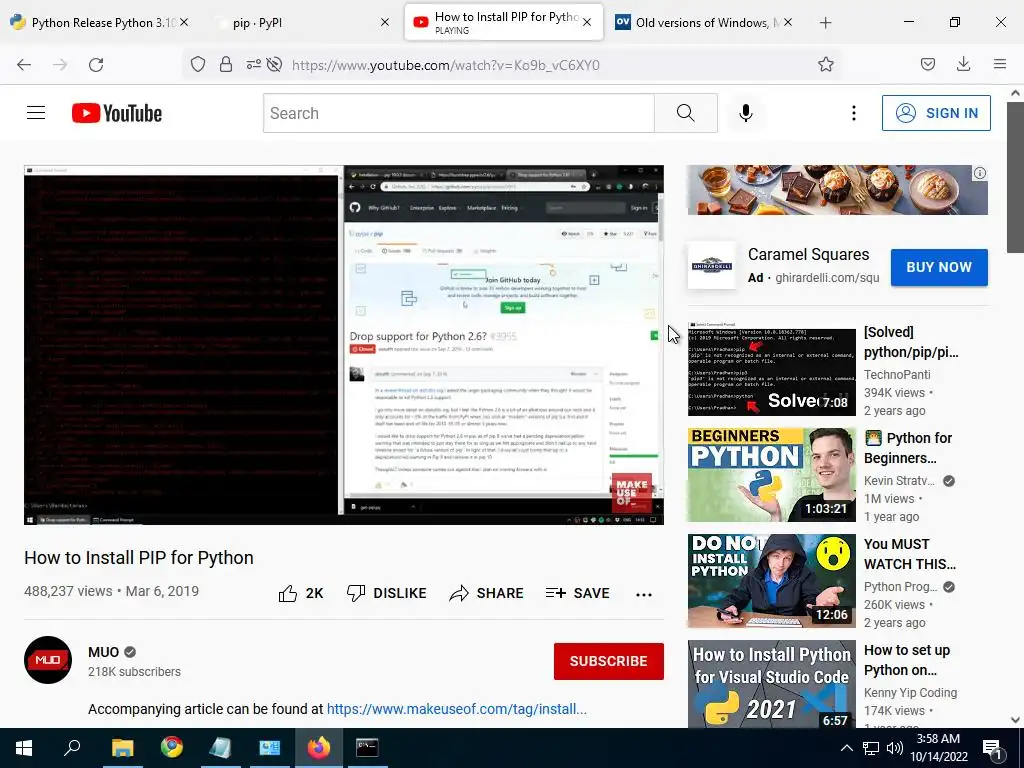
Task: Bookmark this page with the star
Action: click(x=825, y=64)
